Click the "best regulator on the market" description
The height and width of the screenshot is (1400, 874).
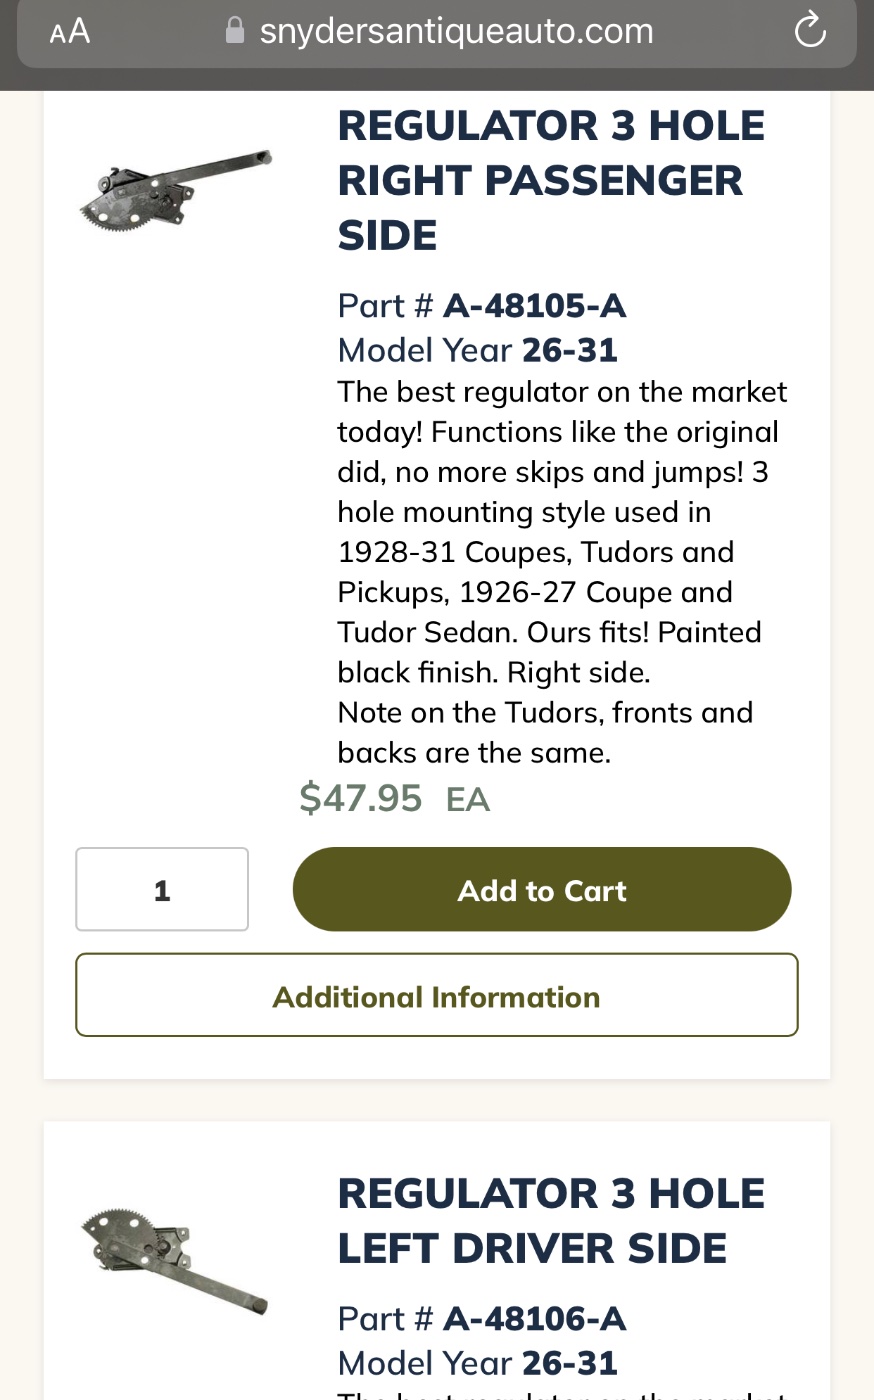[x=562, y=392]
